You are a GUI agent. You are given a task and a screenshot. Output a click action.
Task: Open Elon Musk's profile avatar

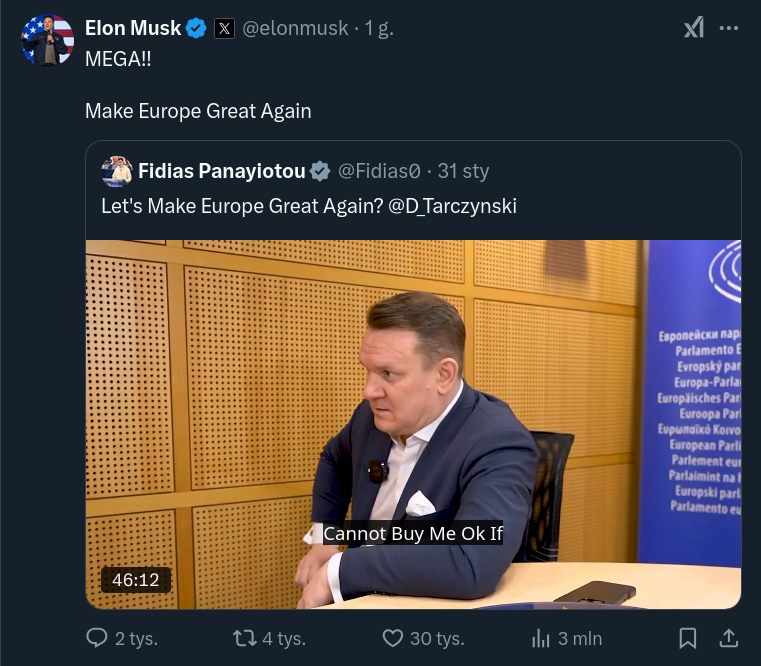(x=47, y=40)
